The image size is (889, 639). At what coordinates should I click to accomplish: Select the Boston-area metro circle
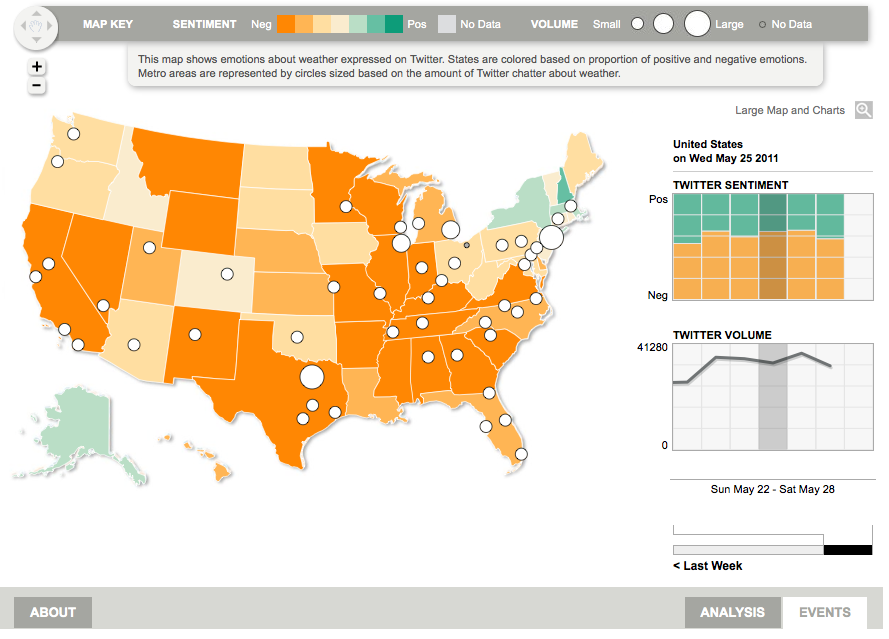click(x=571, y=206)
